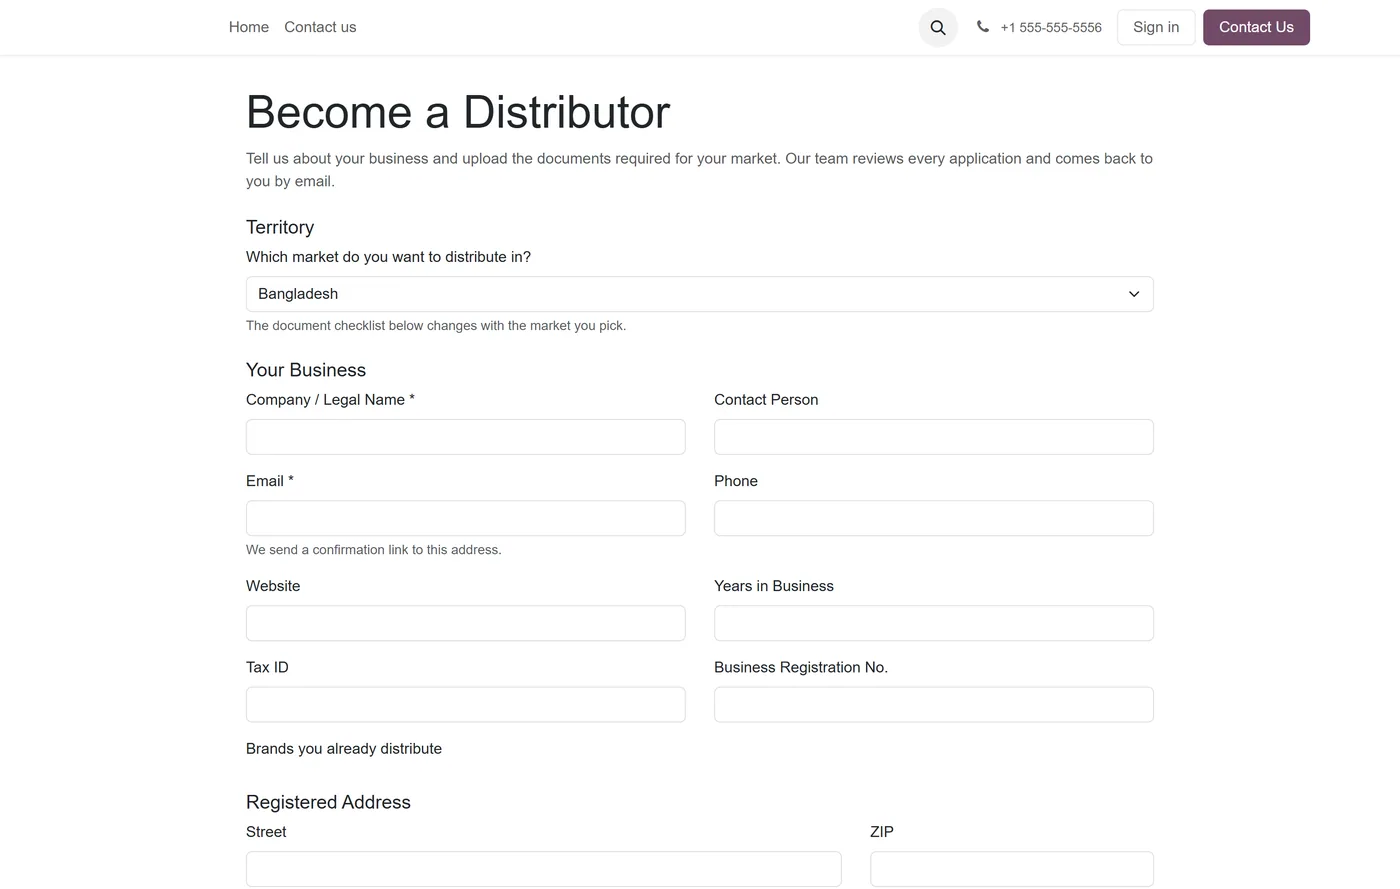Click the document checklist hint text
Viewport: 1400px width, 889px height.
(436, 326)
